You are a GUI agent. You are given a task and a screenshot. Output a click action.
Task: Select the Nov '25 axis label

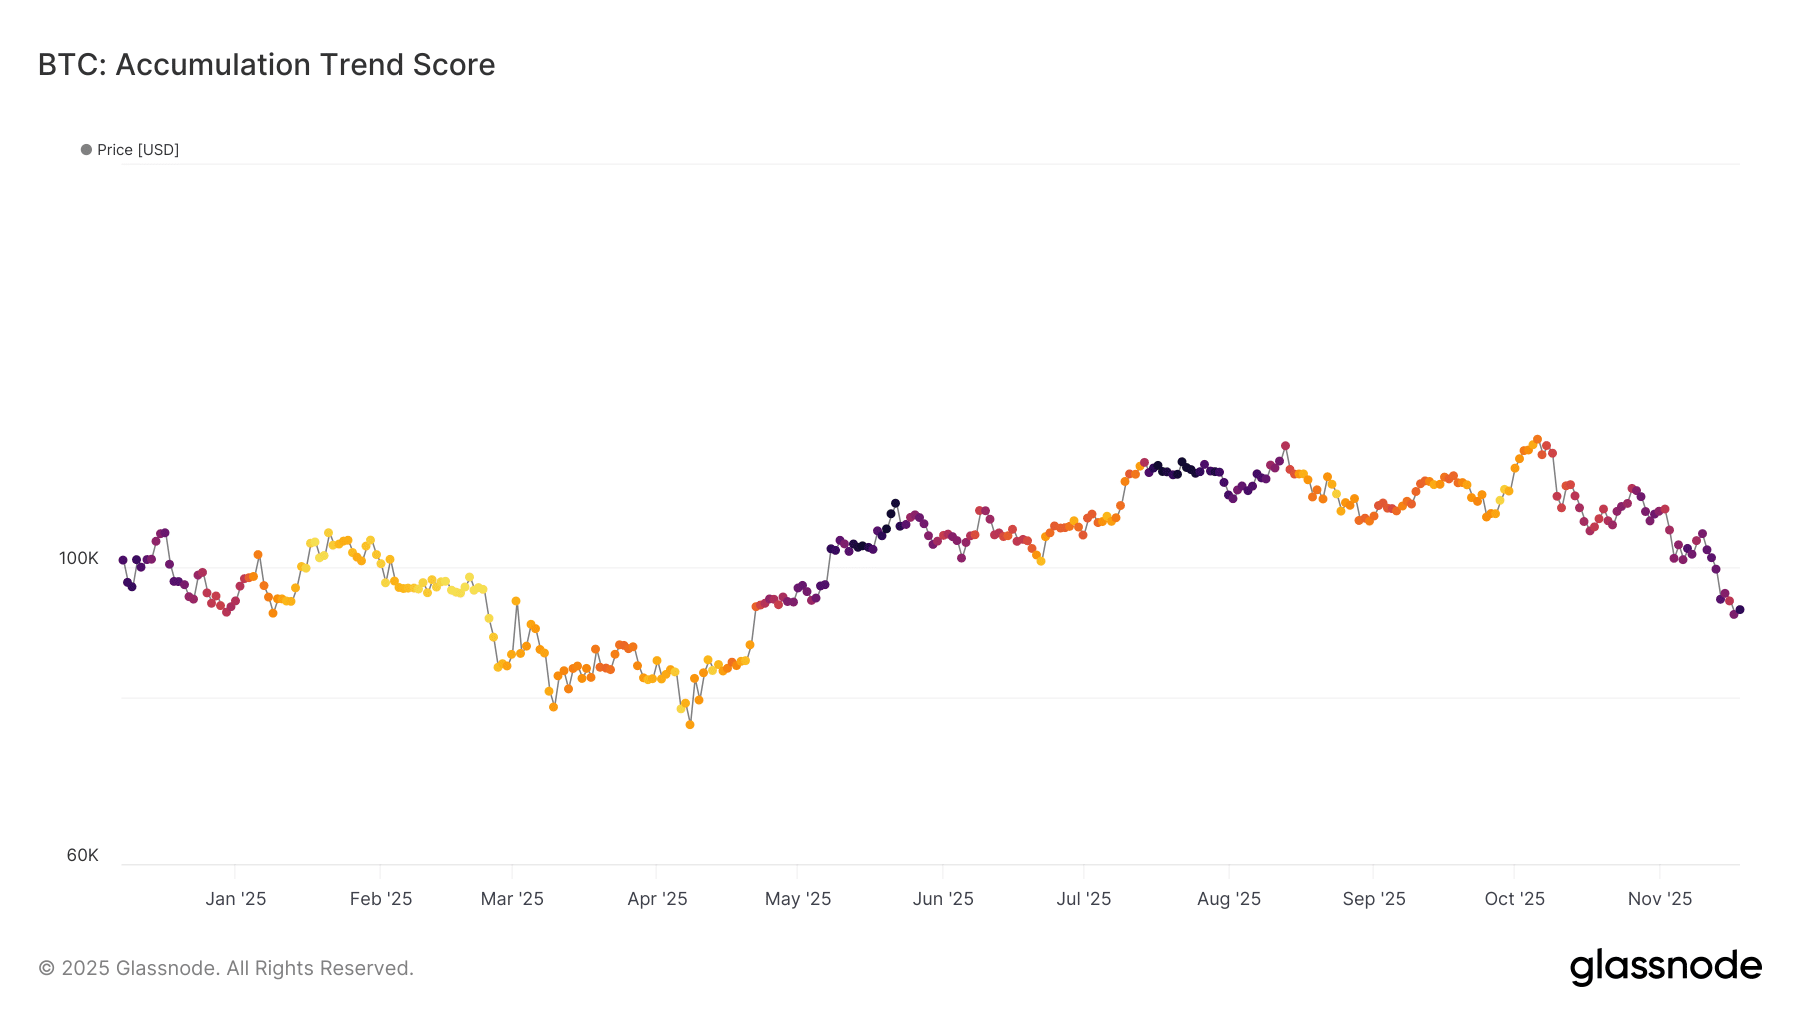[1660, 899]
